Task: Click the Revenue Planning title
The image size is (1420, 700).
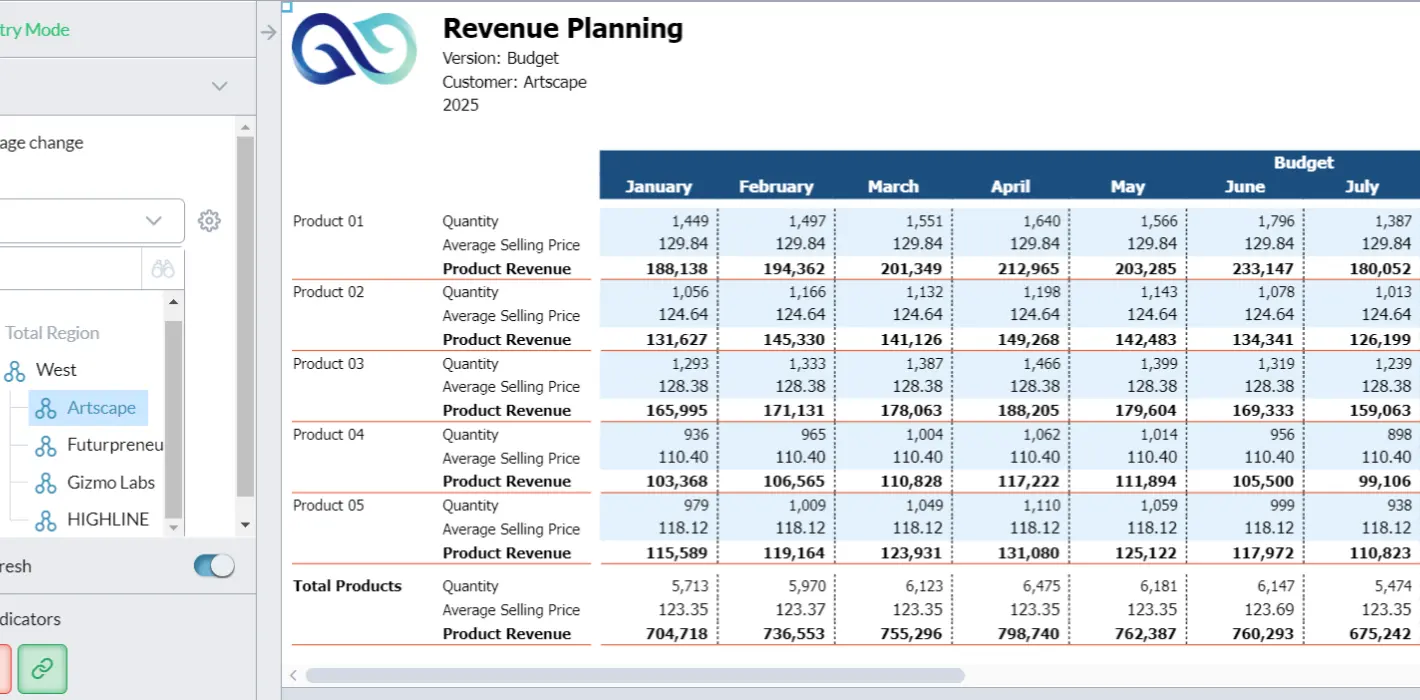Action: (563, 28)
